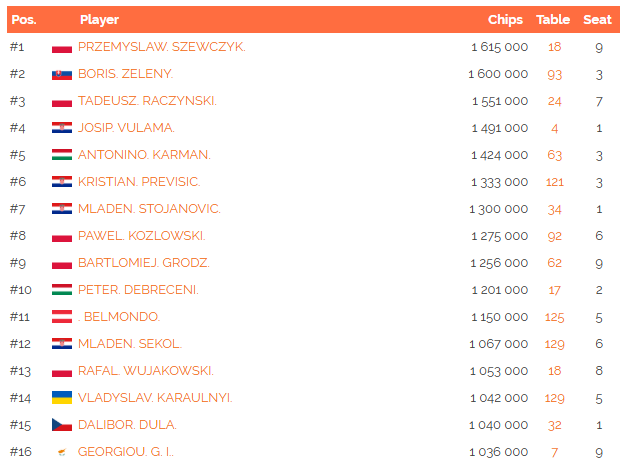Click the Seat column header
The image size is (628, 469).
[x=597, y=19]
